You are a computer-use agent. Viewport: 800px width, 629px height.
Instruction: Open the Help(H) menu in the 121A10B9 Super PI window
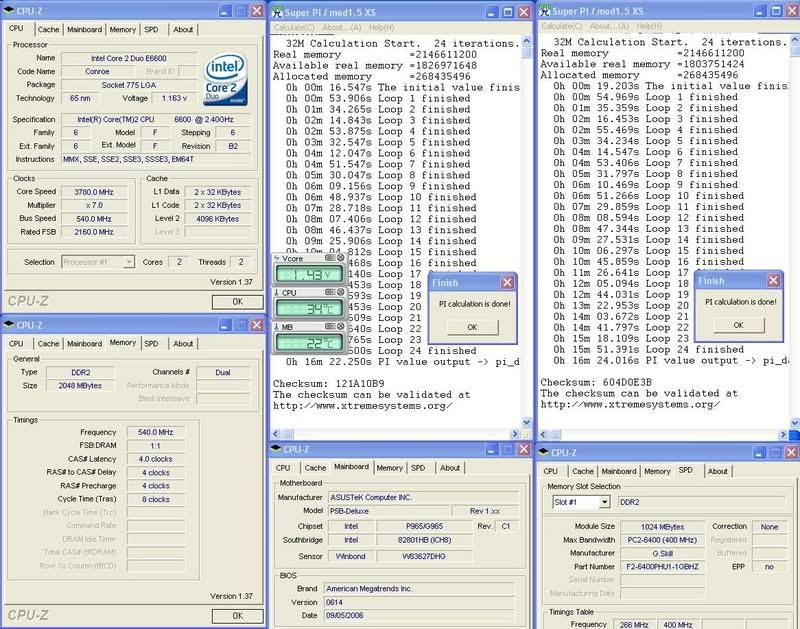click(381, 28)
